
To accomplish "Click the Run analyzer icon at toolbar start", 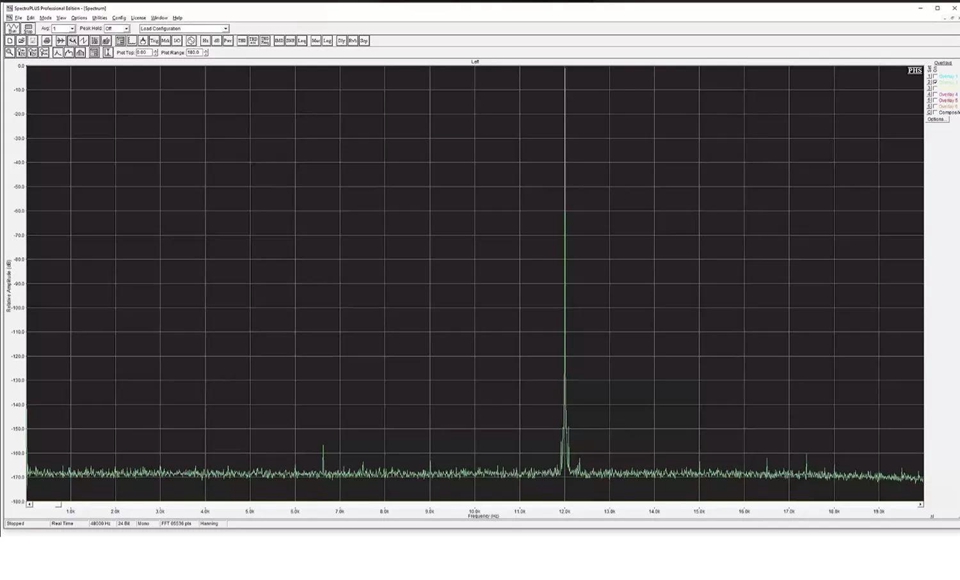I will pyautogui.click(x=13, y=29).
